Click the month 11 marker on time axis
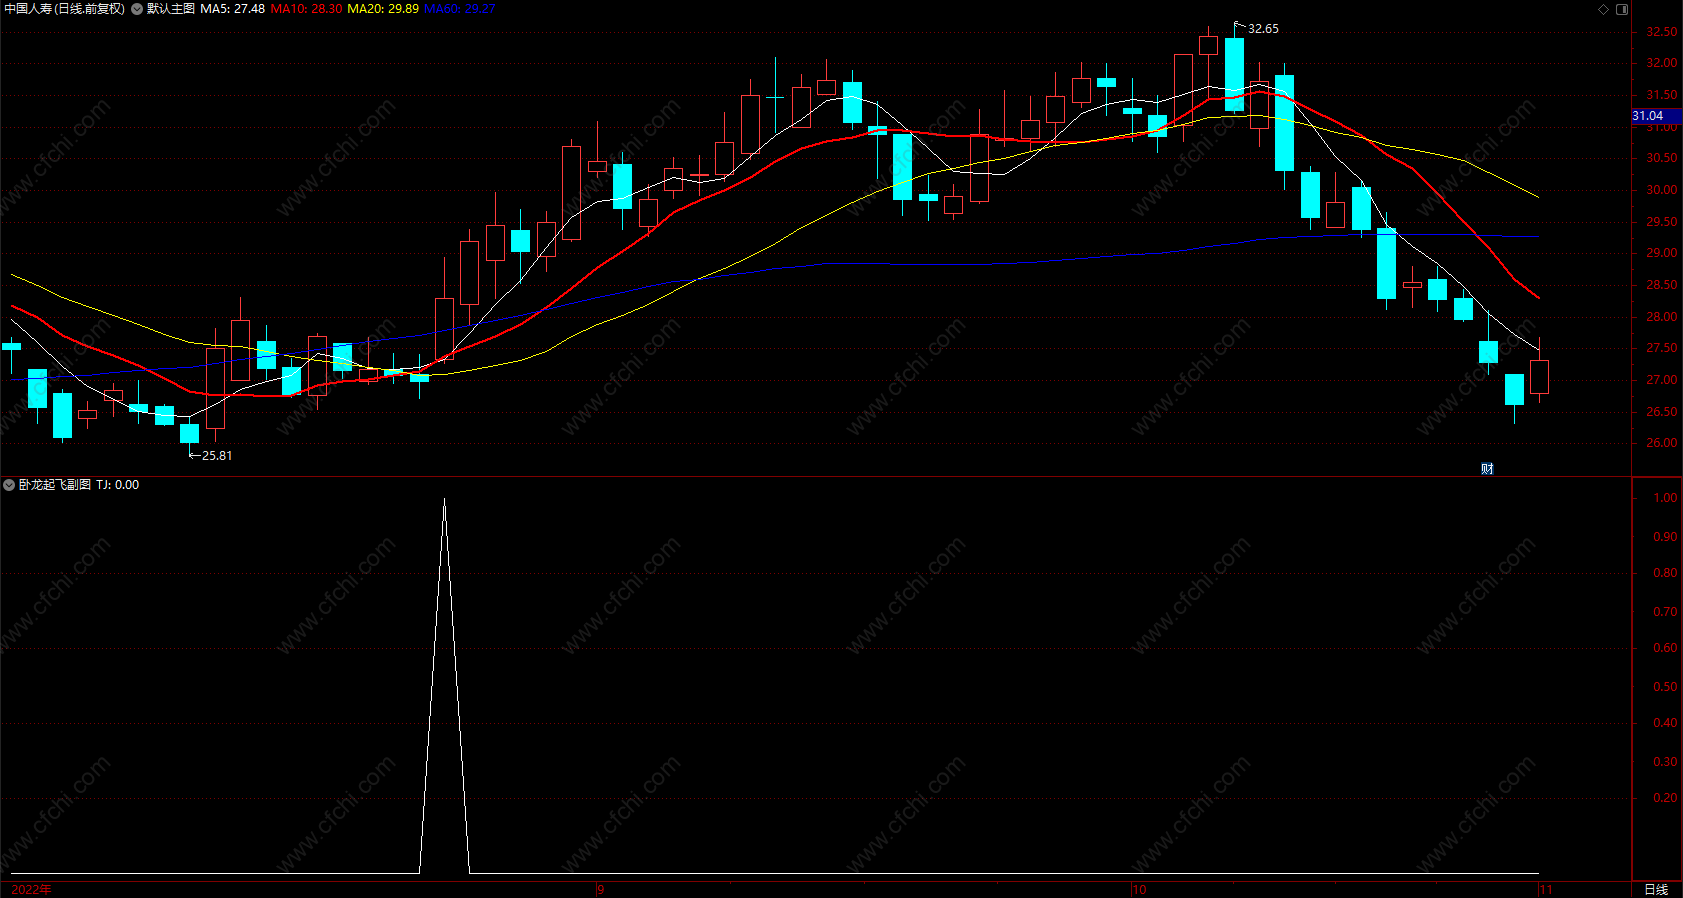The image size is (1683, 898). click(x=1546, y=889)
